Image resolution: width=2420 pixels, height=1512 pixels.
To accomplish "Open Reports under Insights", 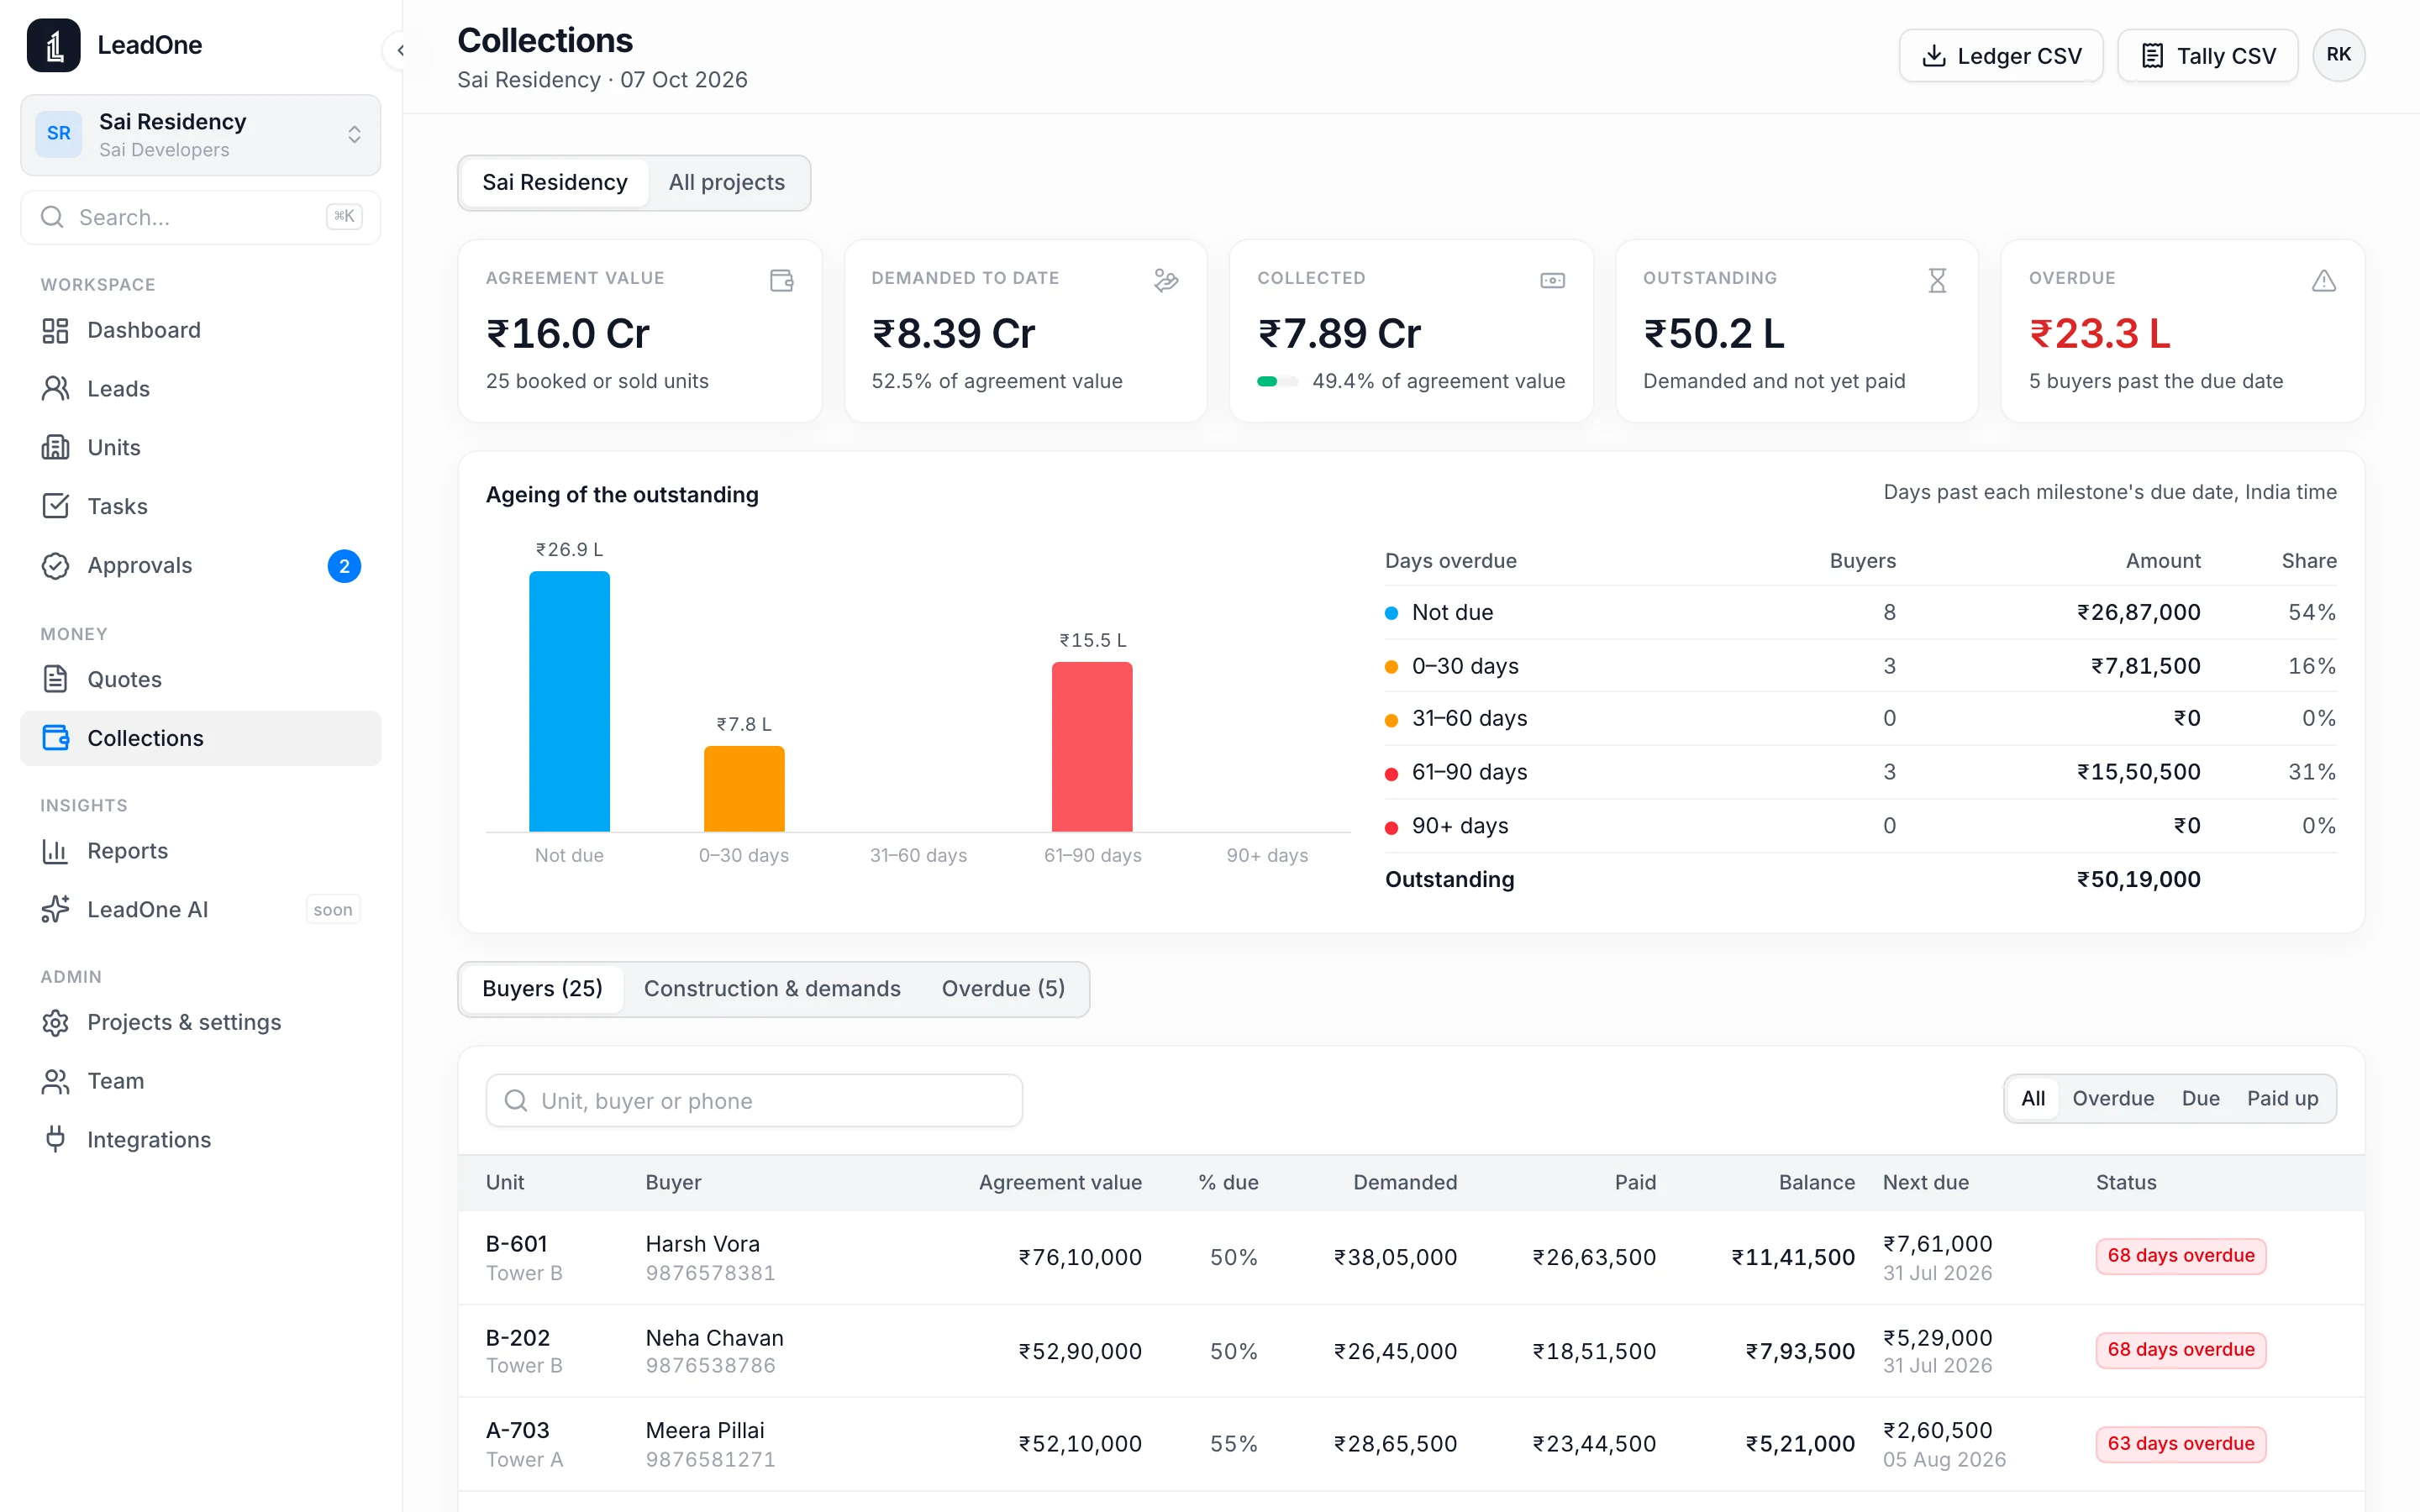I will click(x=200, y=851).
